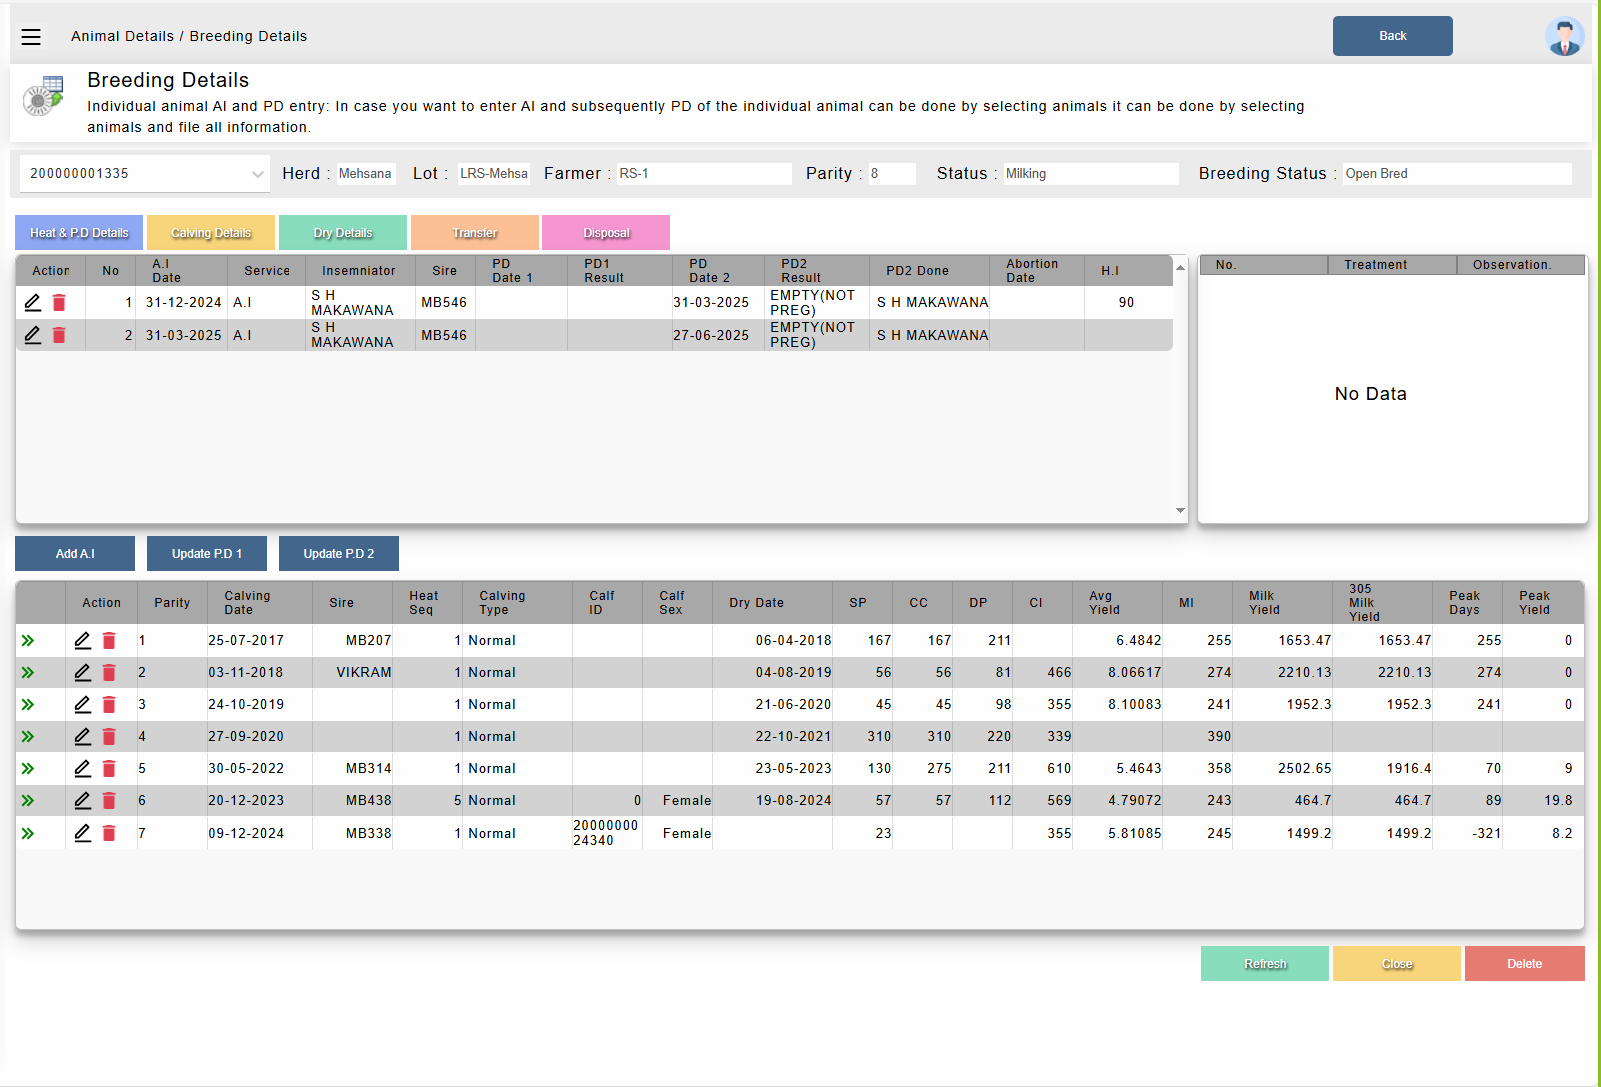1601x1087 pixels.
Task: Expand calving row dated 27-09-2020
Action: (x=28, y=737)
